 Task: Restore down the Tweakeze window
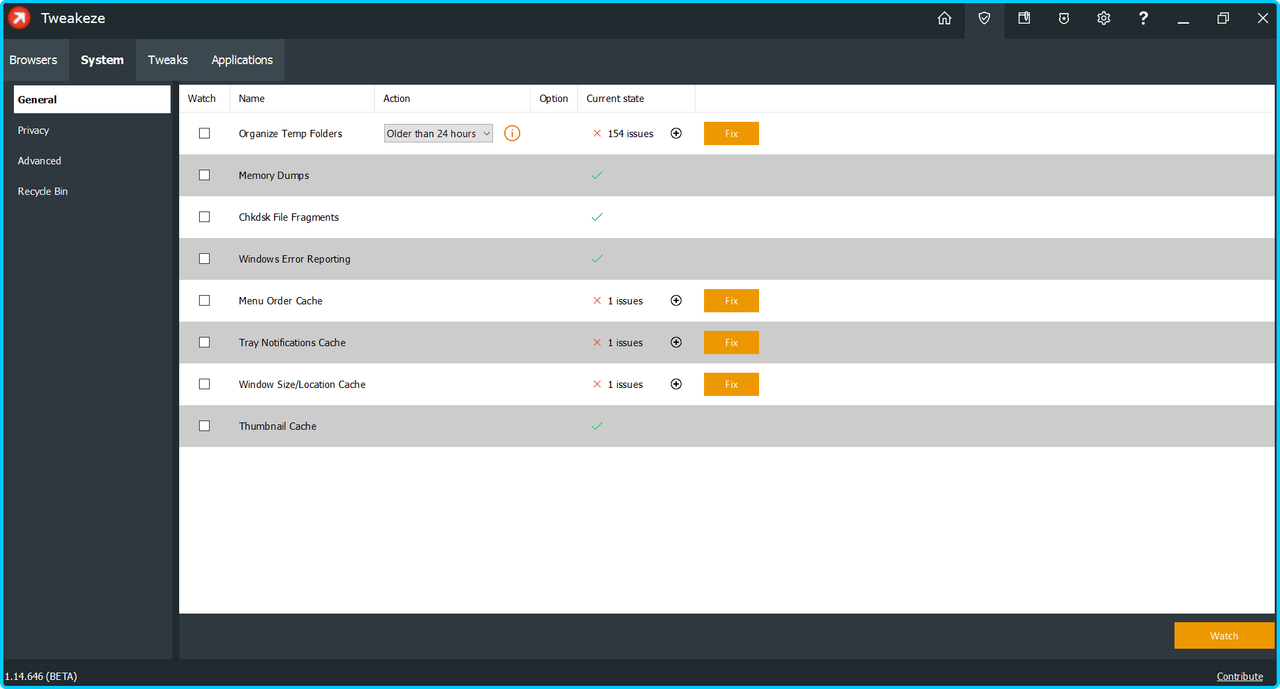(x=1223, y=18)
